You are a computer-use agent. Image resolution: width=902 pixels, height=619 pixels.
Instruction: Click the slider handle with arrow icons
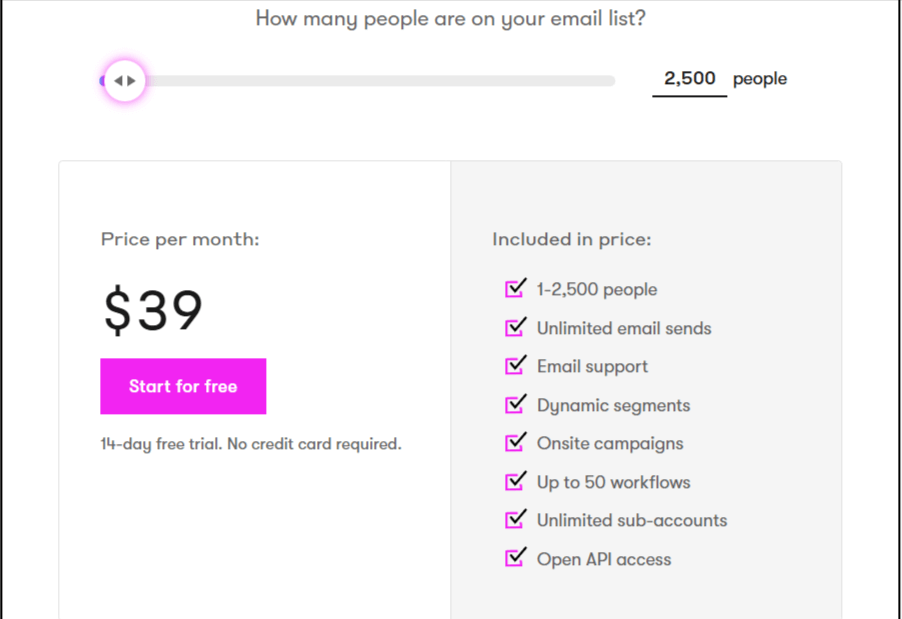pos(123,80)
